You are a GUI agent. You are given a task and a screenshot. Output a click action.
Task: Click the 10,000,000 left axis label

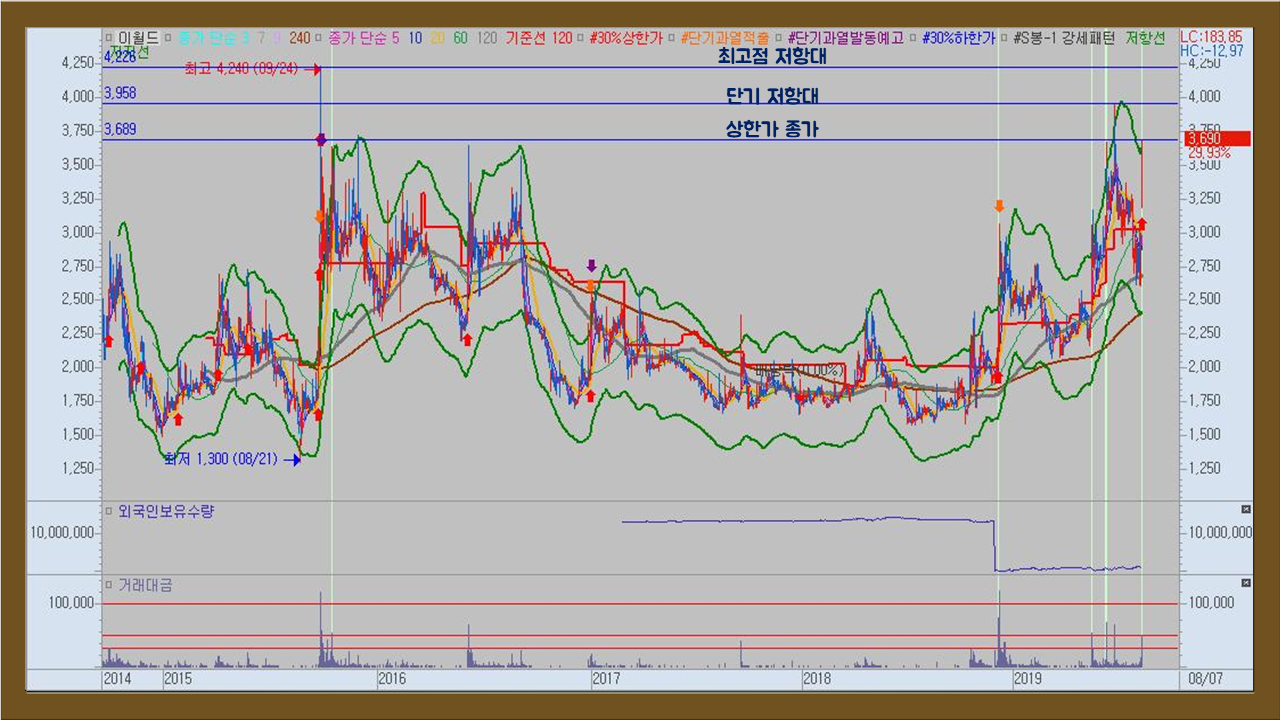click(62, 532)
